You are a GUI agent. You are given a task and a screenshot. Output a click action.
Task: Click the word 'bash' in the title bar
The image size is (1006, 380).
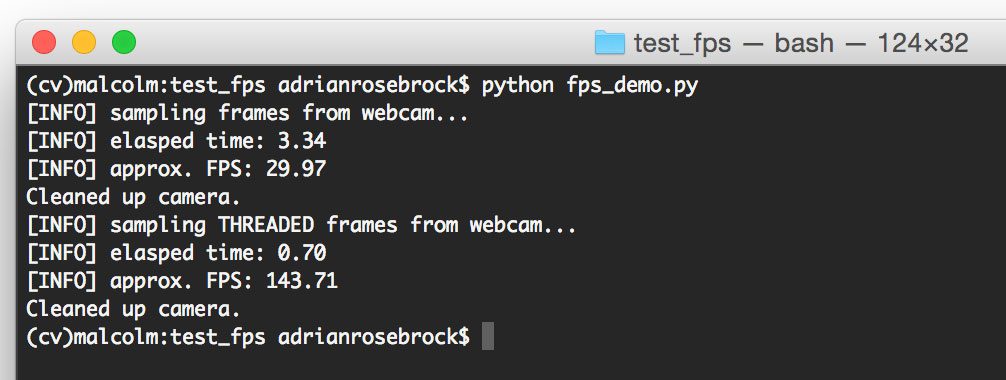click(805, 44)
